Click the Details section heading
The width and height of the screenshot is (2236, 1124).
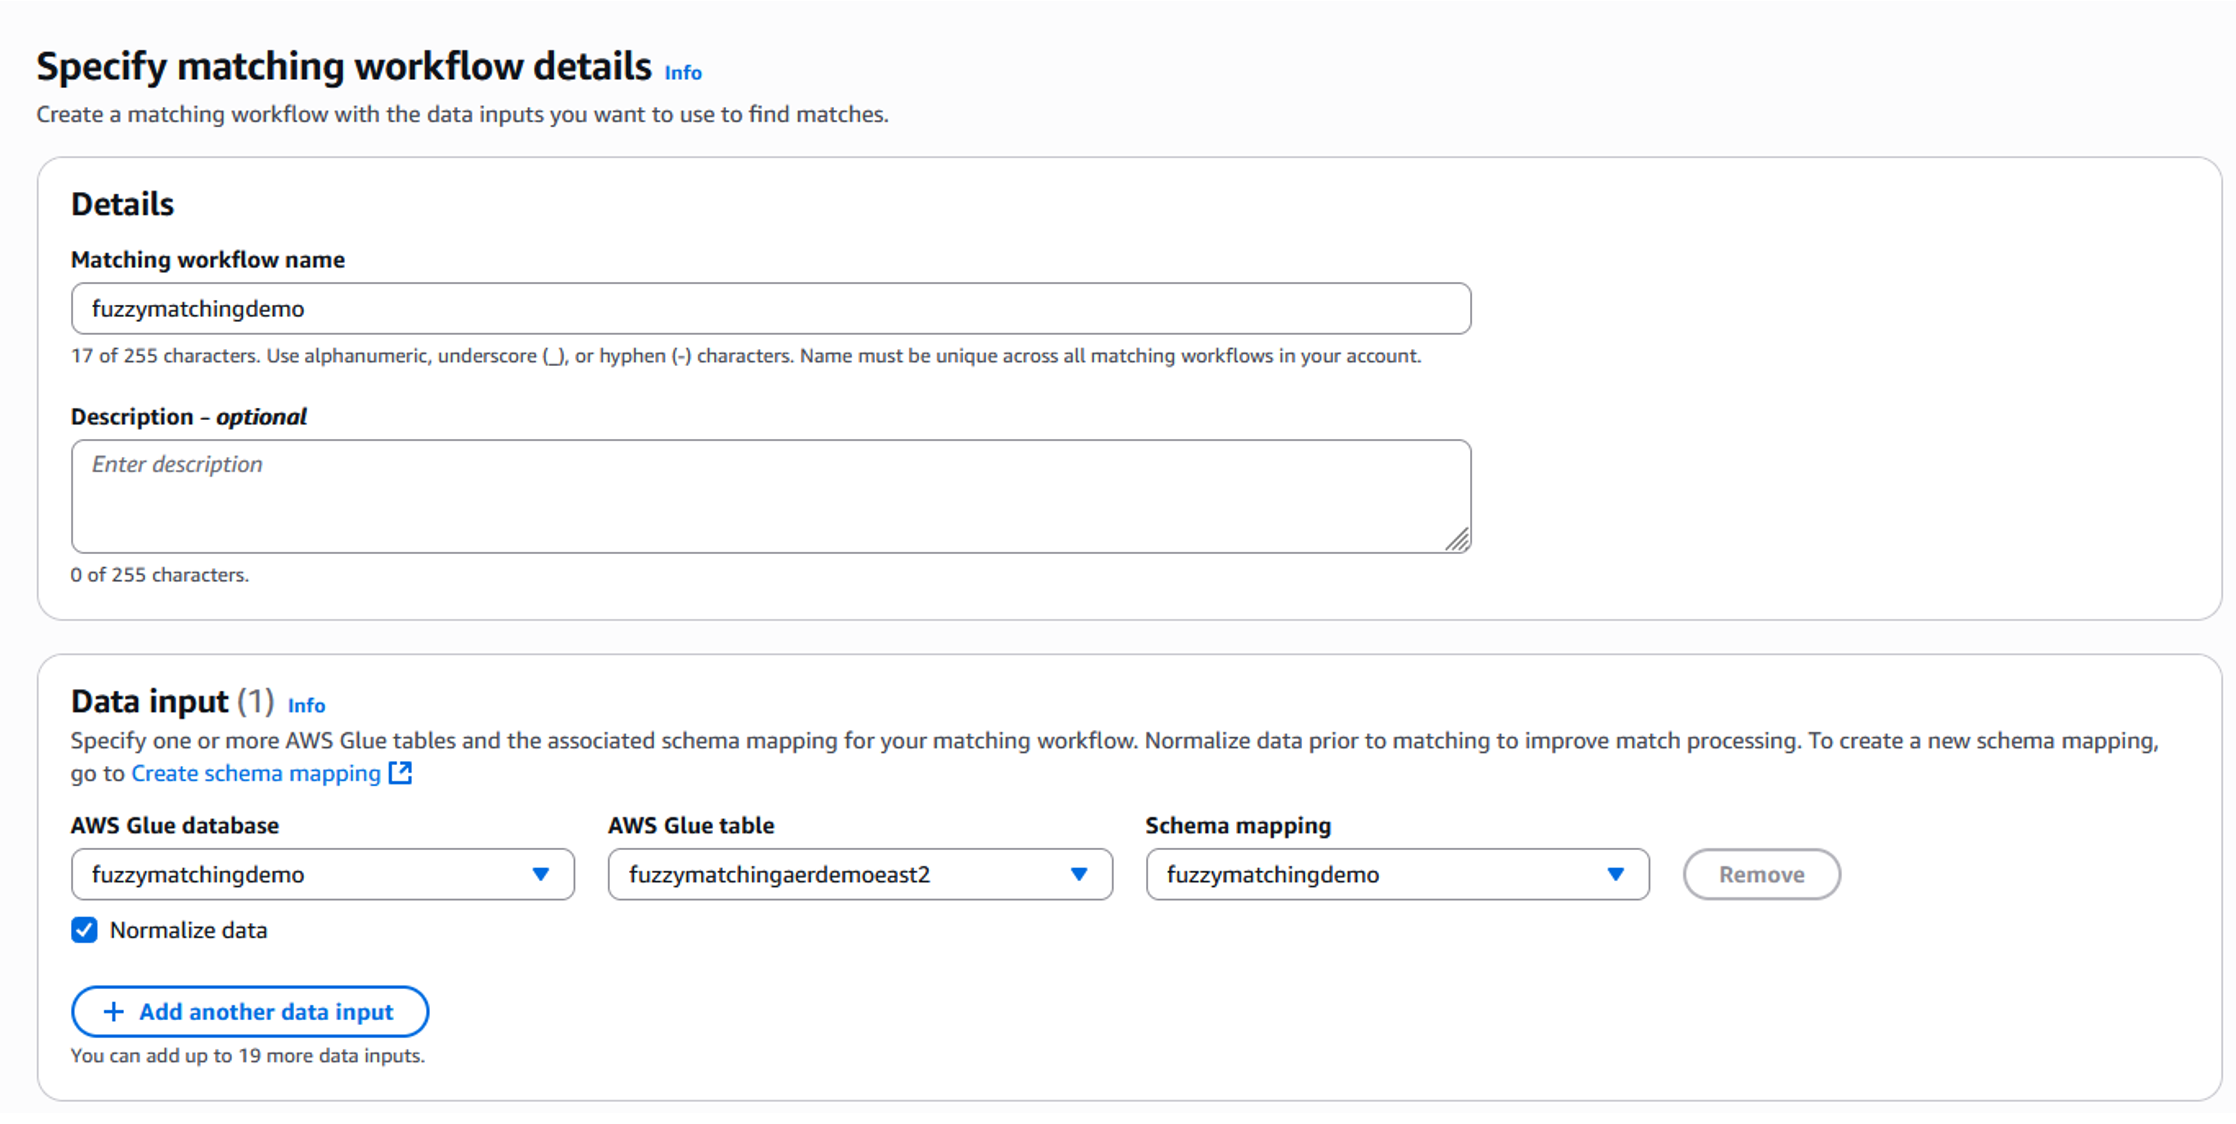pos(122,204)
